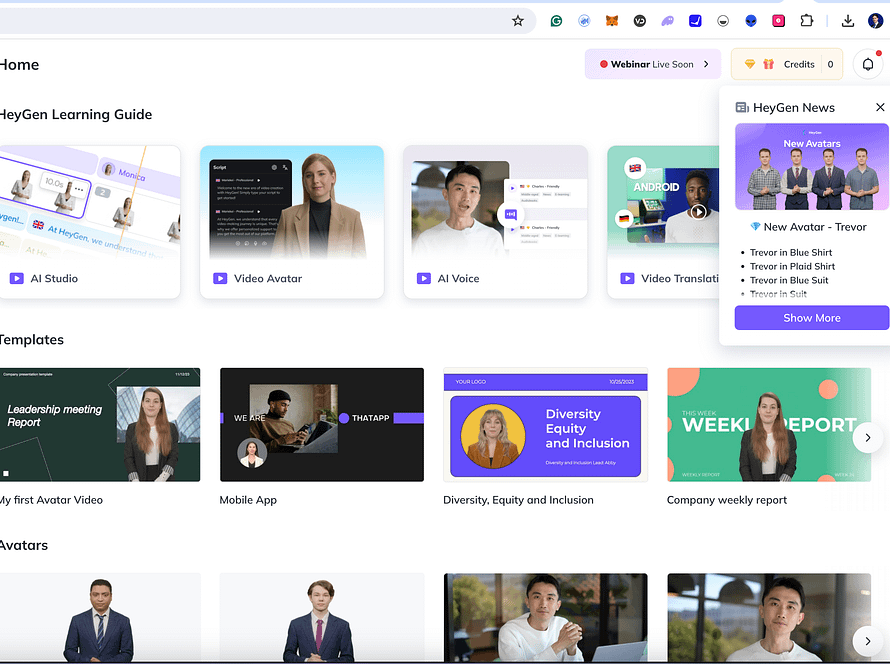890x664 pixels.
Task: Click the "Trevor in Blue Shirt" list item
Action: [x=791, y=253]
